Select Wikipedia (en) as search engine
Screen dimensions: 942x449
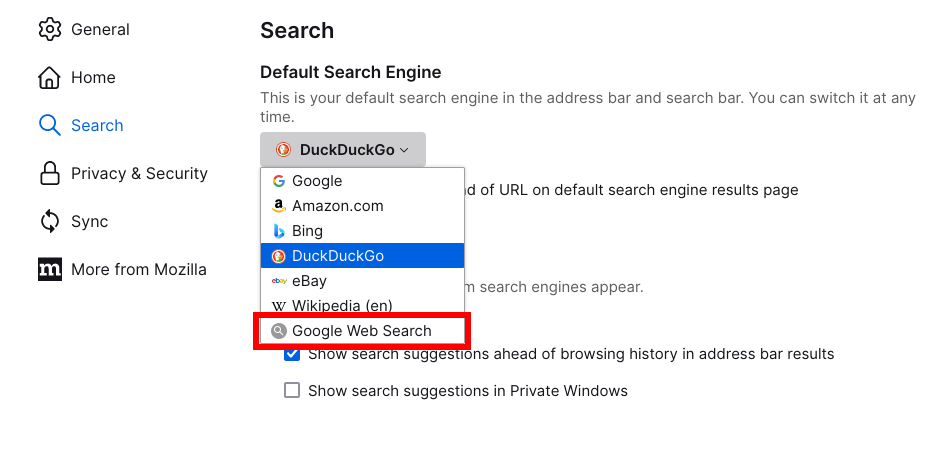pyautogui.click(x=342, y=306)
